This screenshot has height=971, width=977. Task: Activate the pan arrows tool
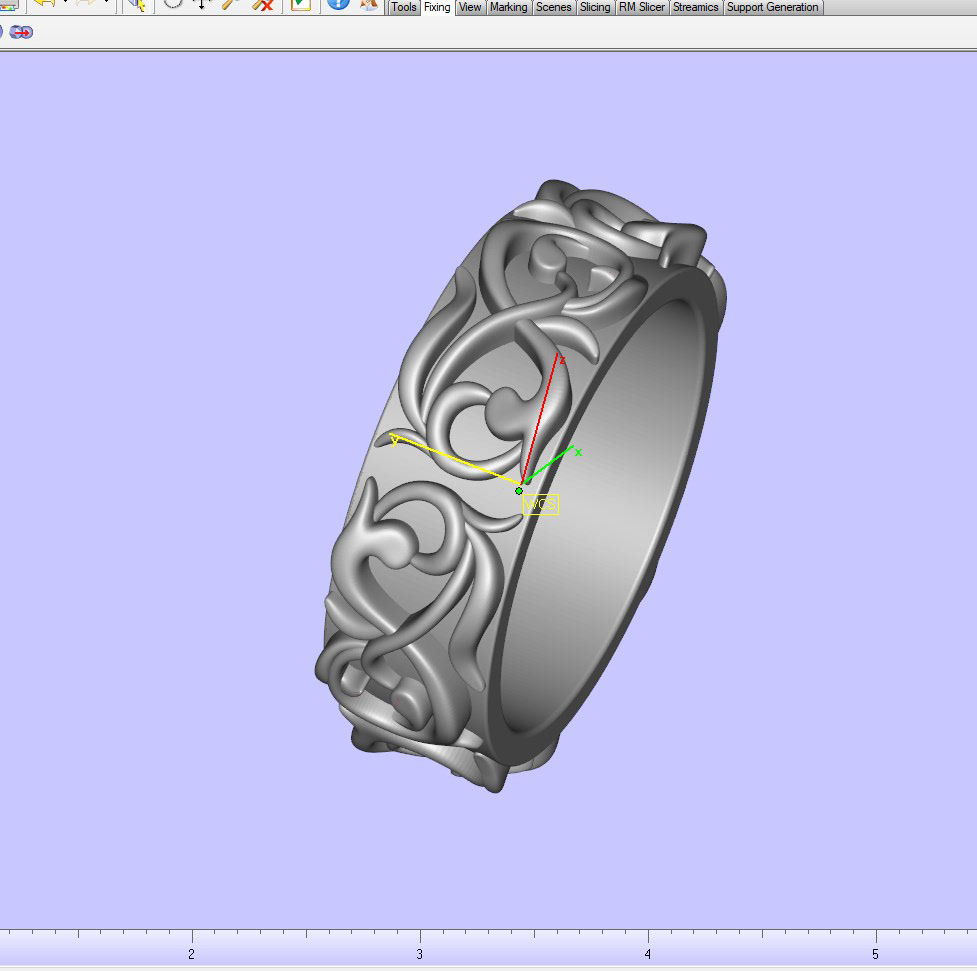(202, 4)
